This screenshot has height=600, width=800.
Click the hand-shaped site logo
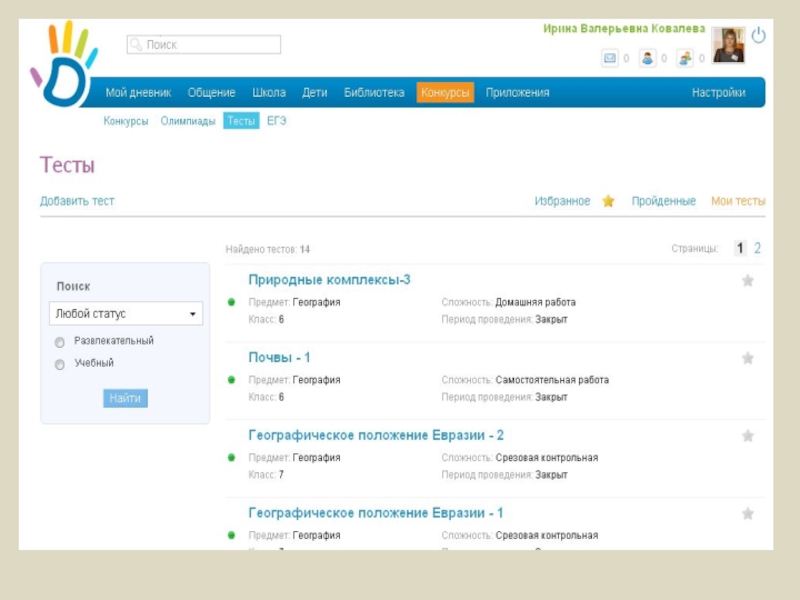pyautogui.click(x=62, y=64)
